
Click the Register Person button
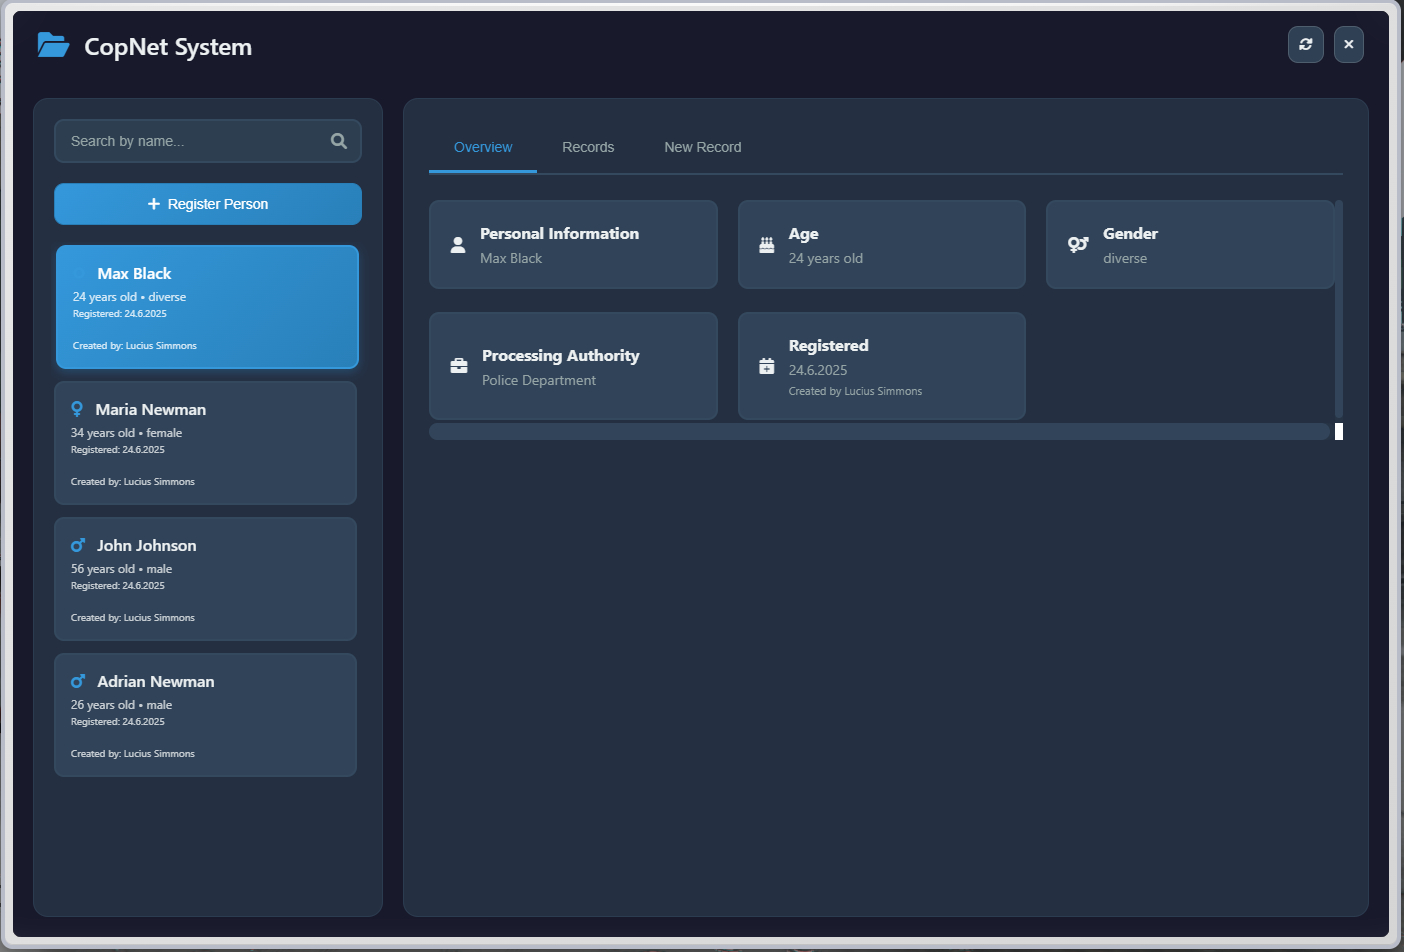click(x=208, y=204)
